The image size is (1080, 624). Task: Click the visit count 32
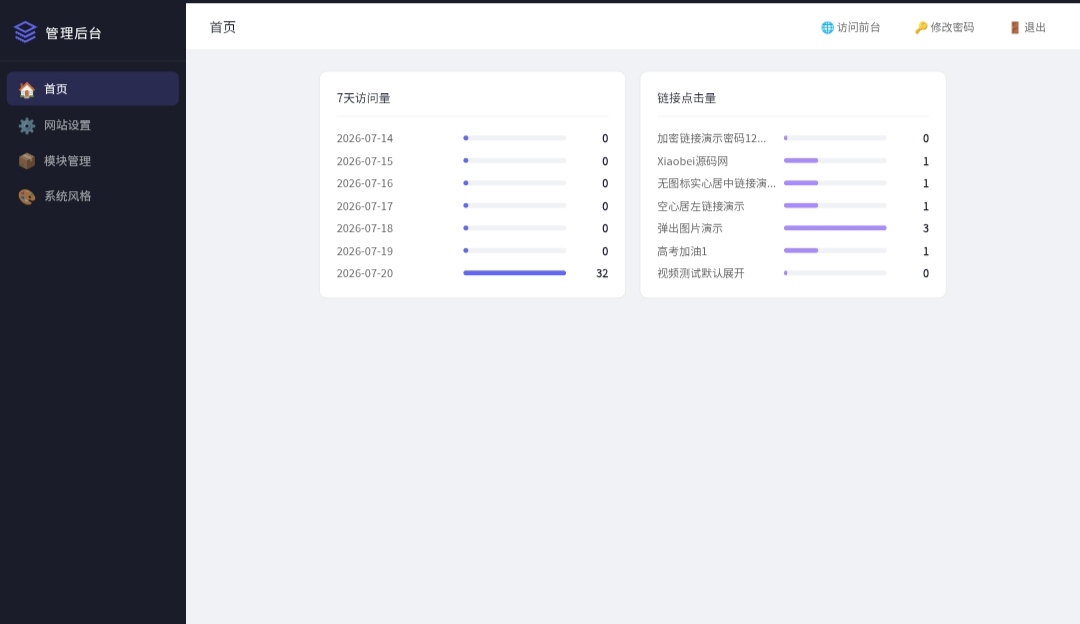coord(602,273)
